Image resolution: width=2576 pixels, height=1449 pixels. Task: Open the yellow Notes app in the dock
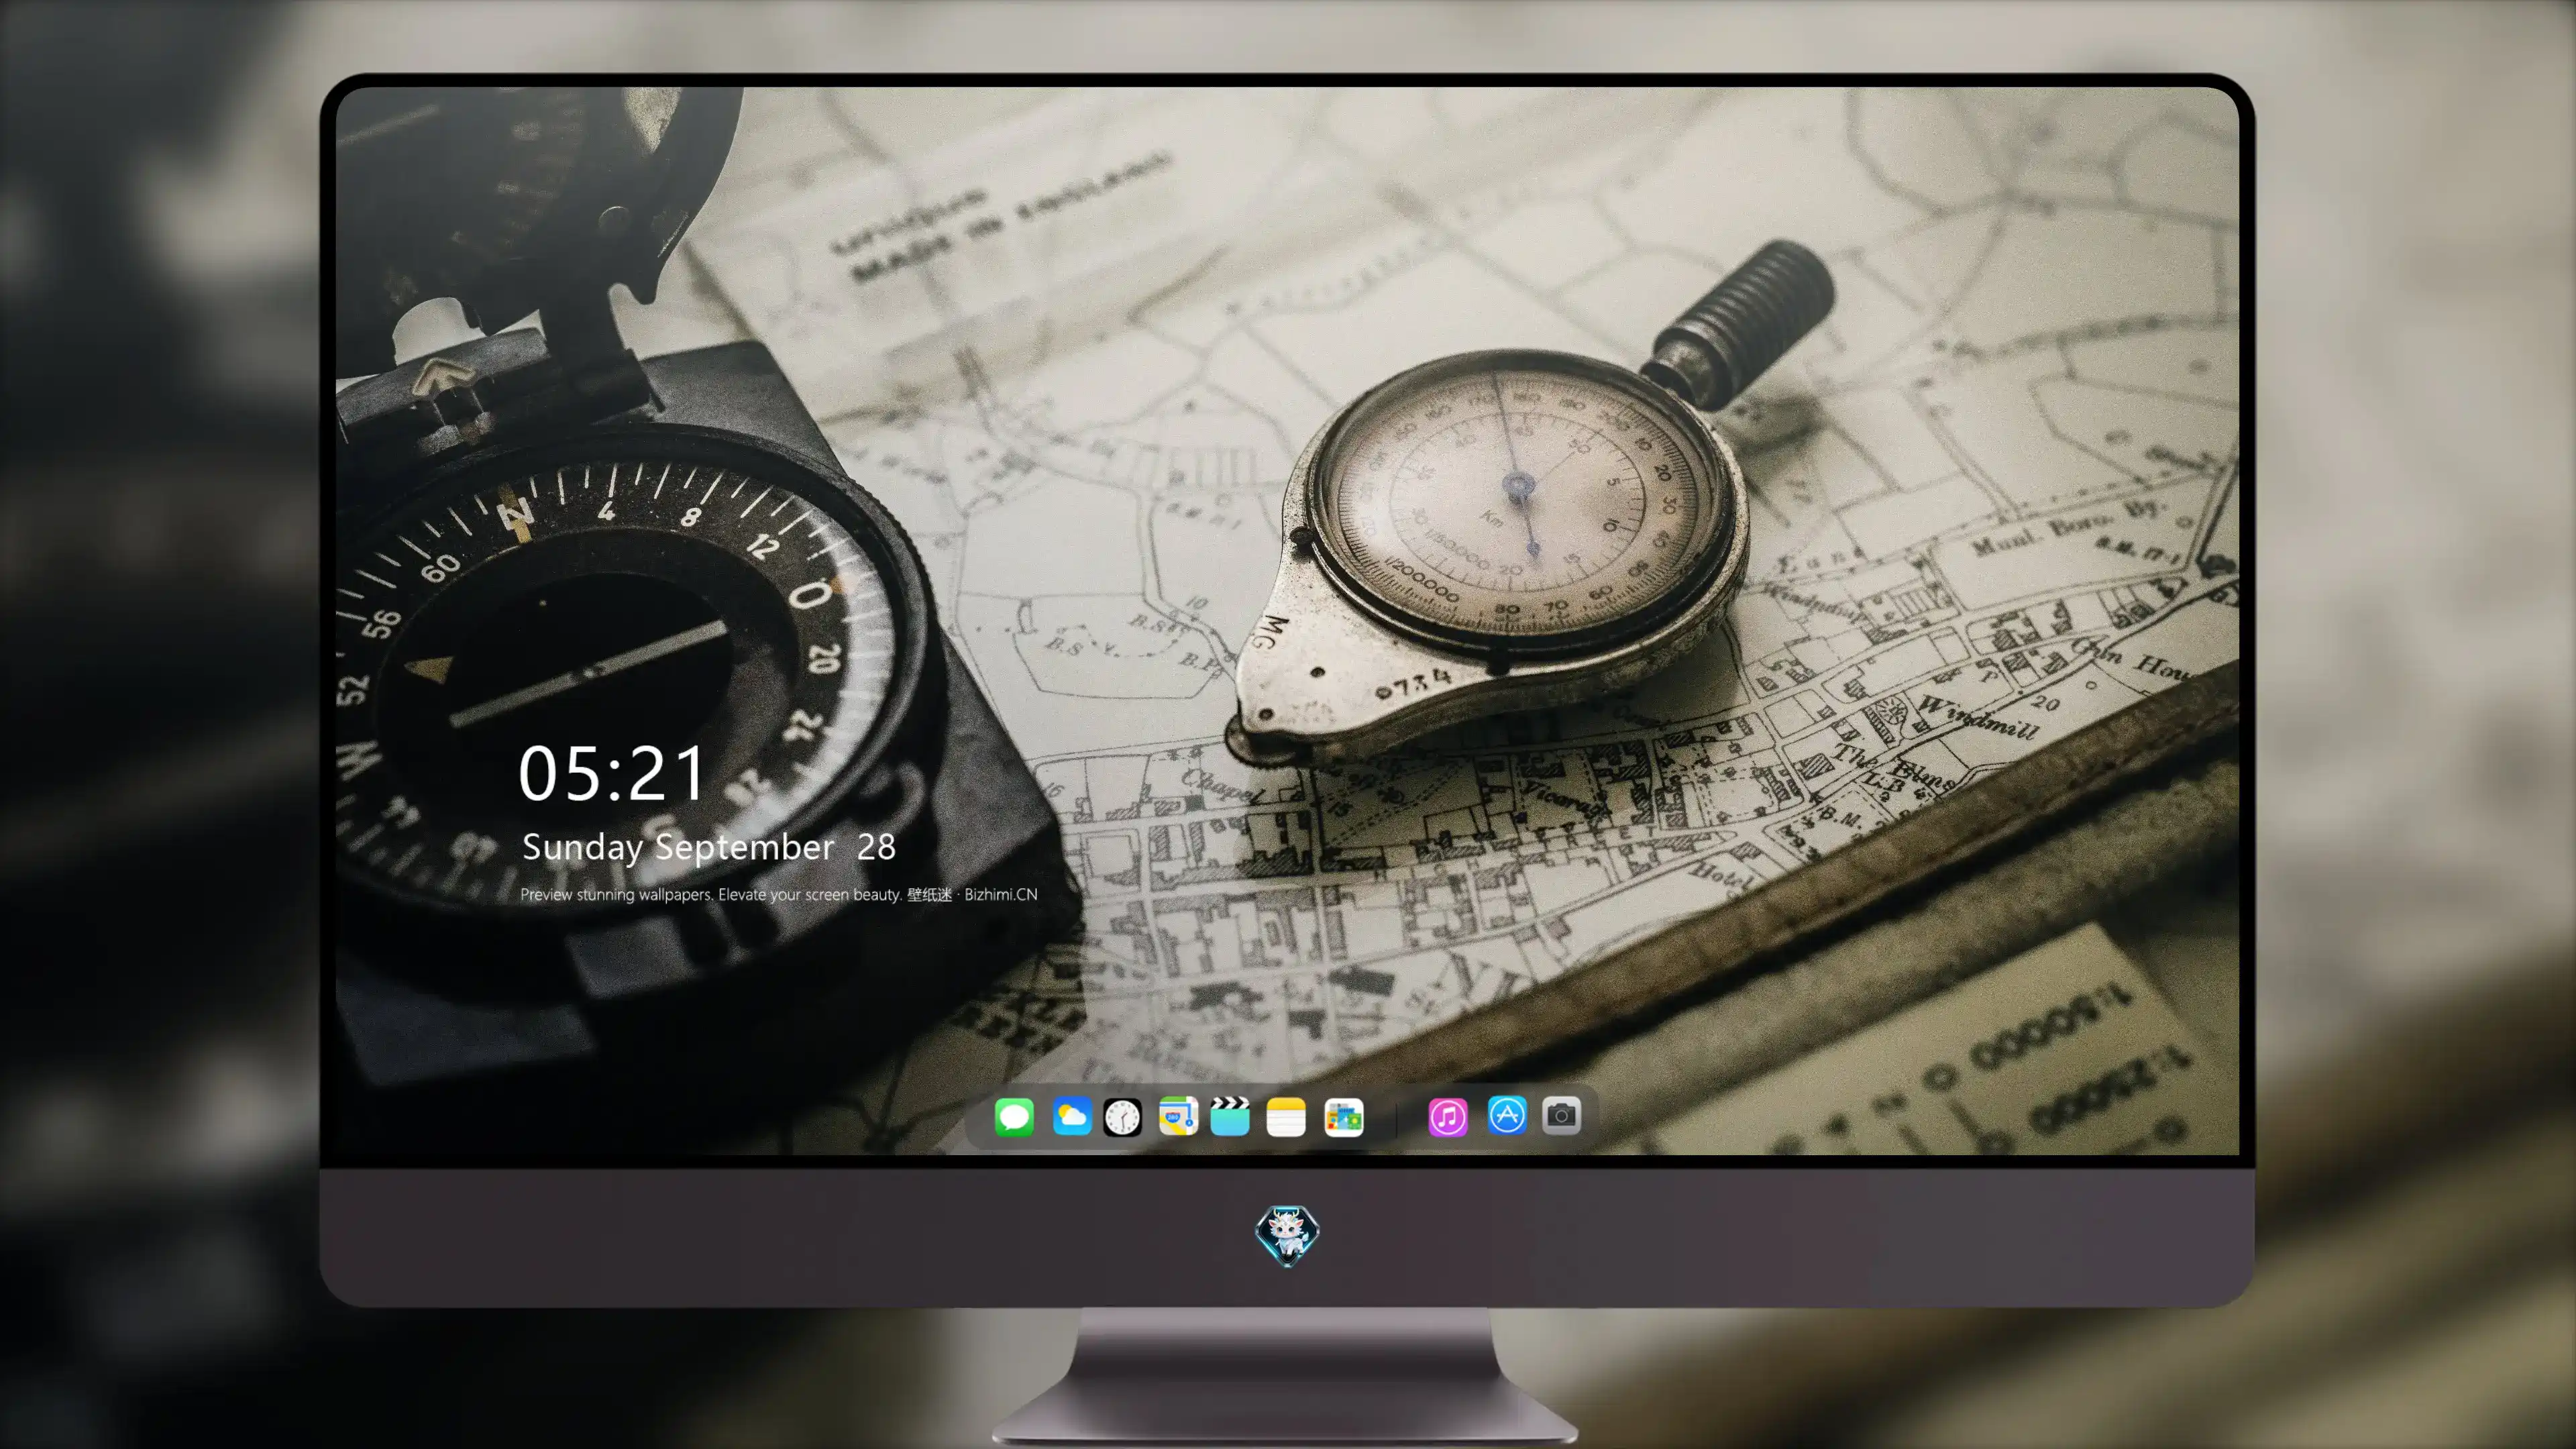click(x=1286, y=1116)
